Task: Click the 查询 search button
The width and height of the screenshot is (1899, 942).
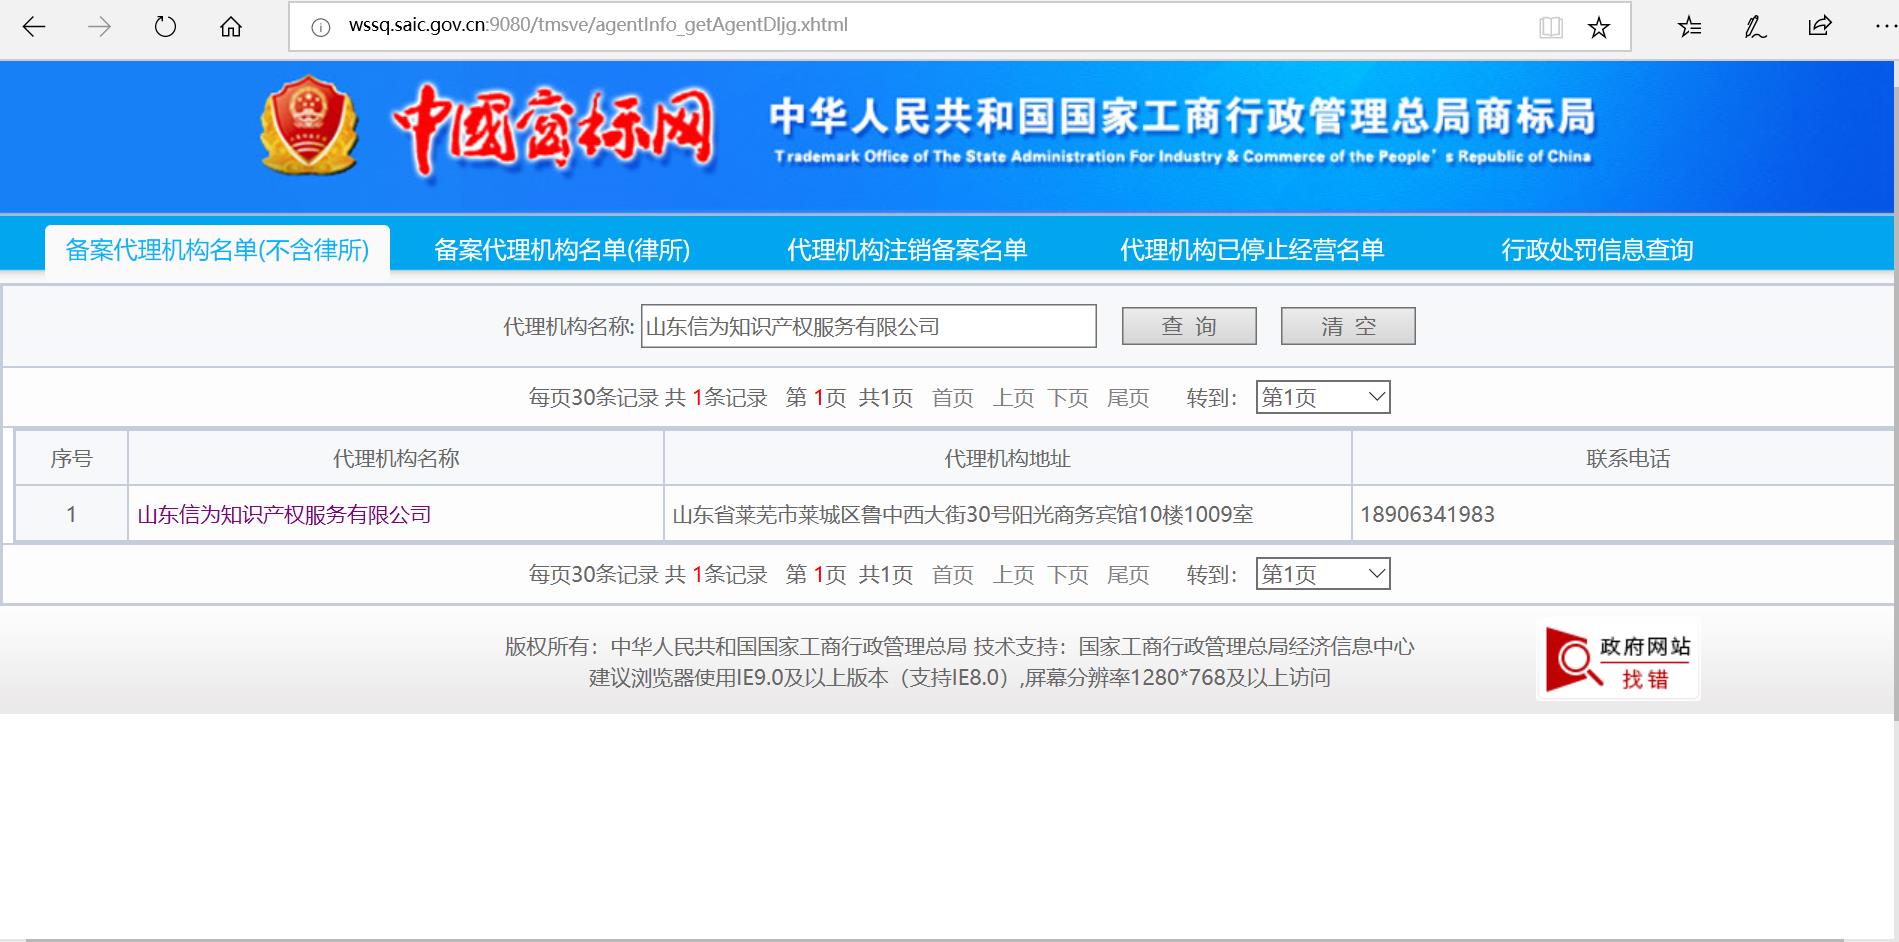Action: [x=1189, y=326]
